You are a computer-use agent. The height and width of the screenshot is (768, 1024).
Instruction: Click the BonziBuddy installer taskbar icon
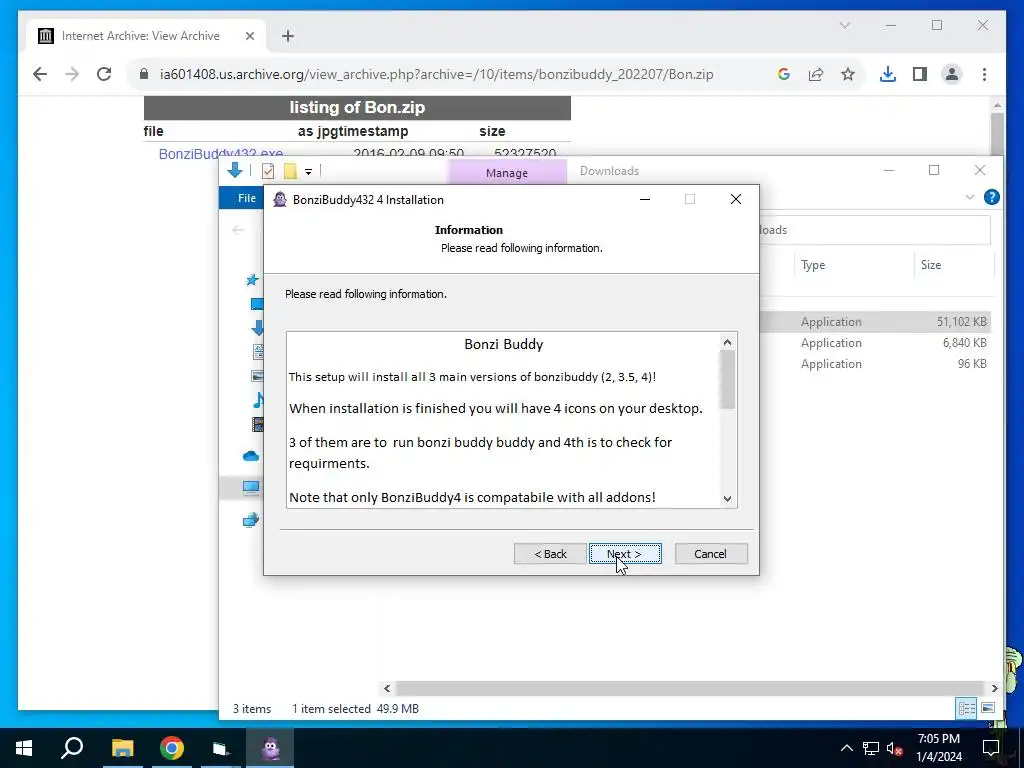pyautogui.click(x=270, y=748)
